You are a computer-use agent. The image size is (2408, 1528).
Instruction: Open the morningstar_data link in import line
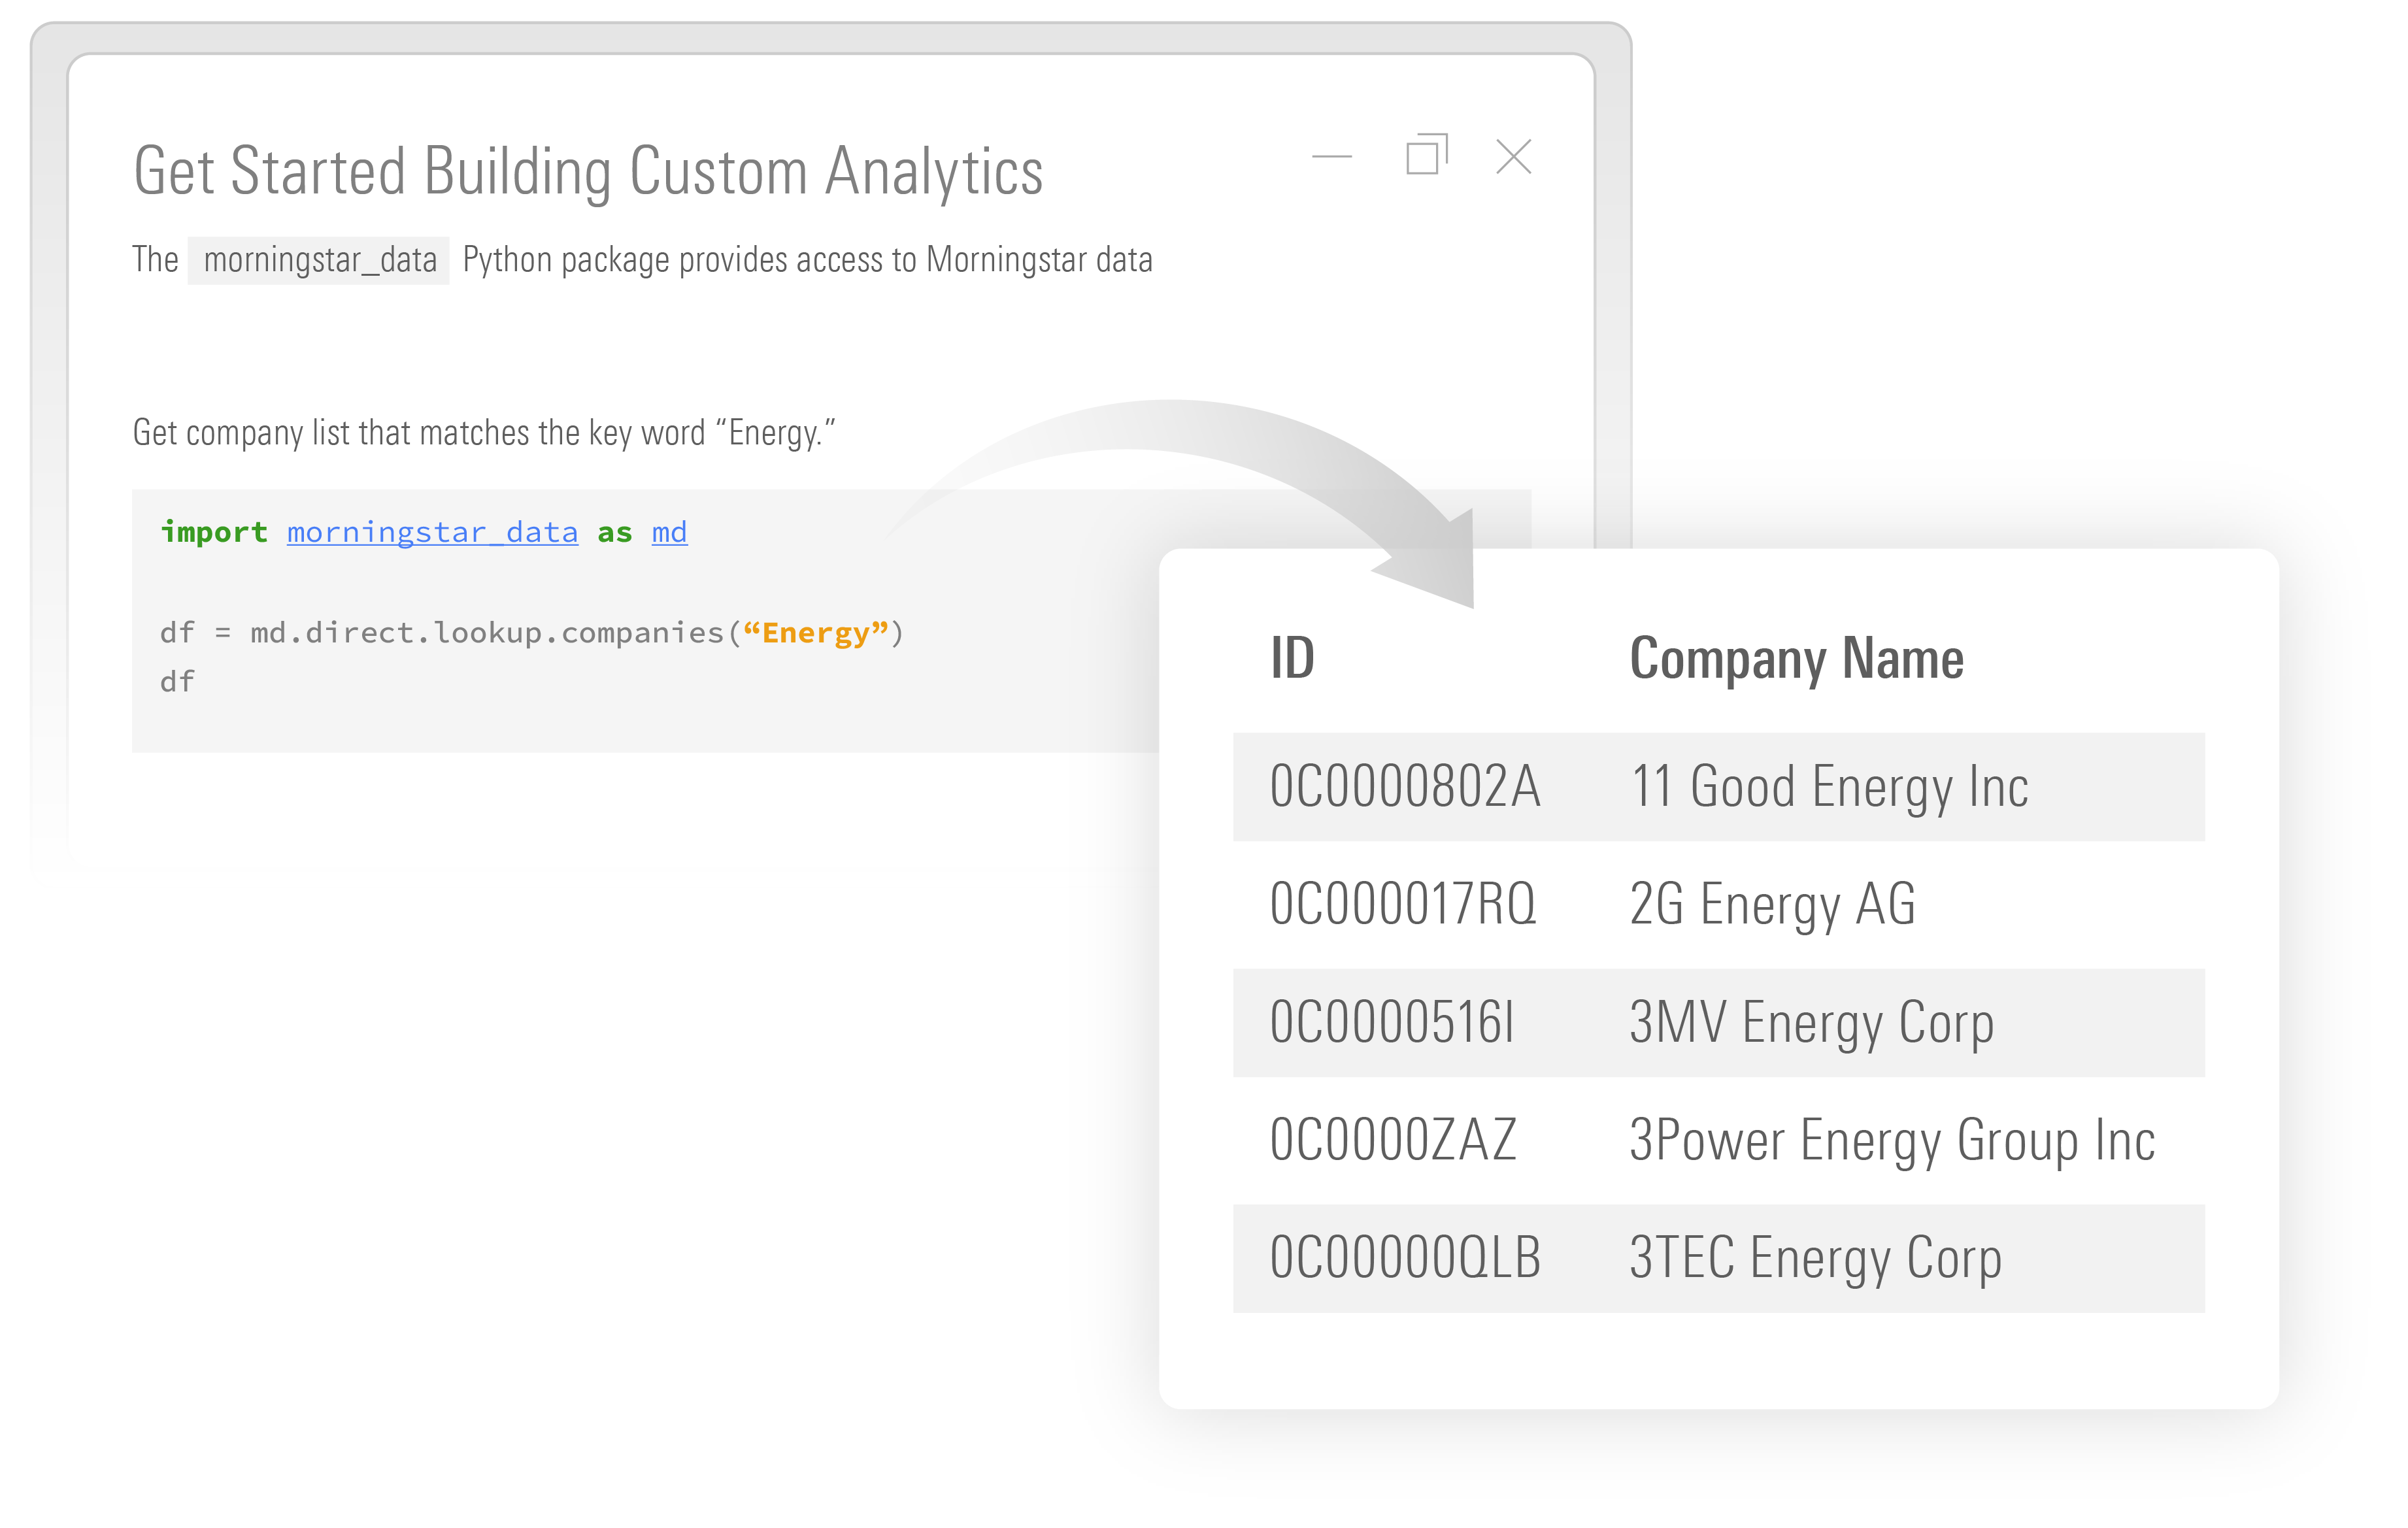432,532
